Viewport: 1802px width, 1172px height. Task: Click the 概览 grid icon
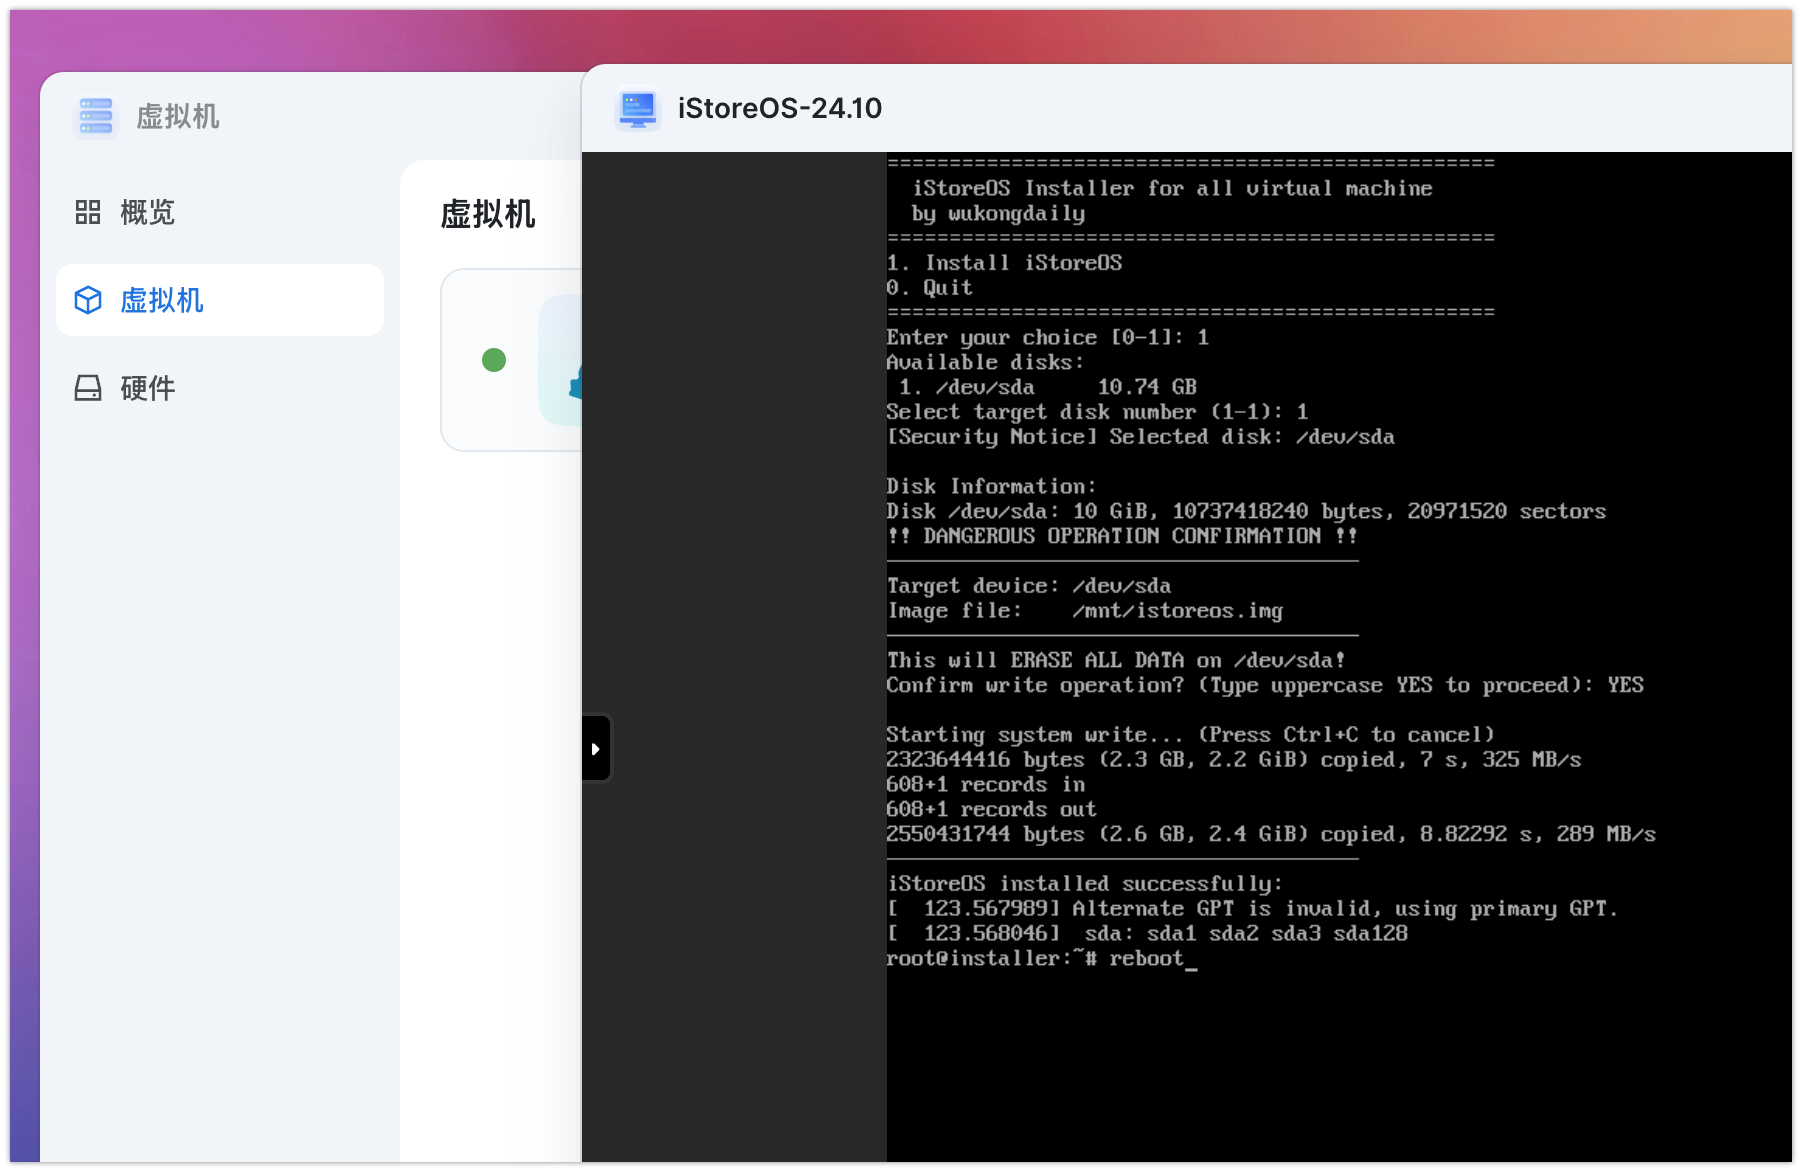point(88,212)
